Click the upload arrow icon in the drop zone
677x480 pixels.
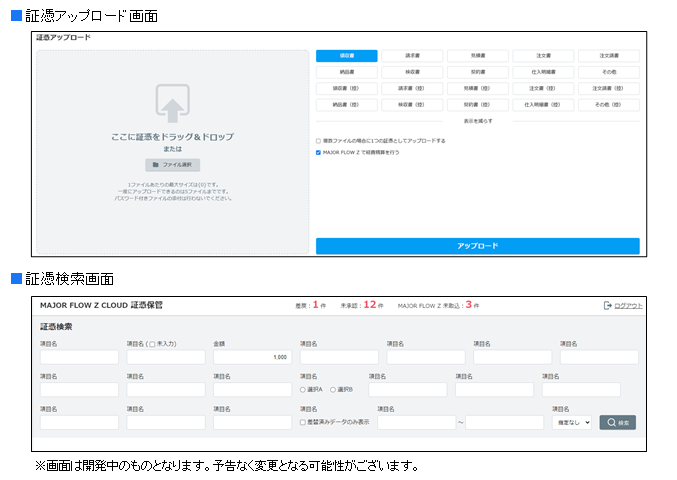coord(172,103)
